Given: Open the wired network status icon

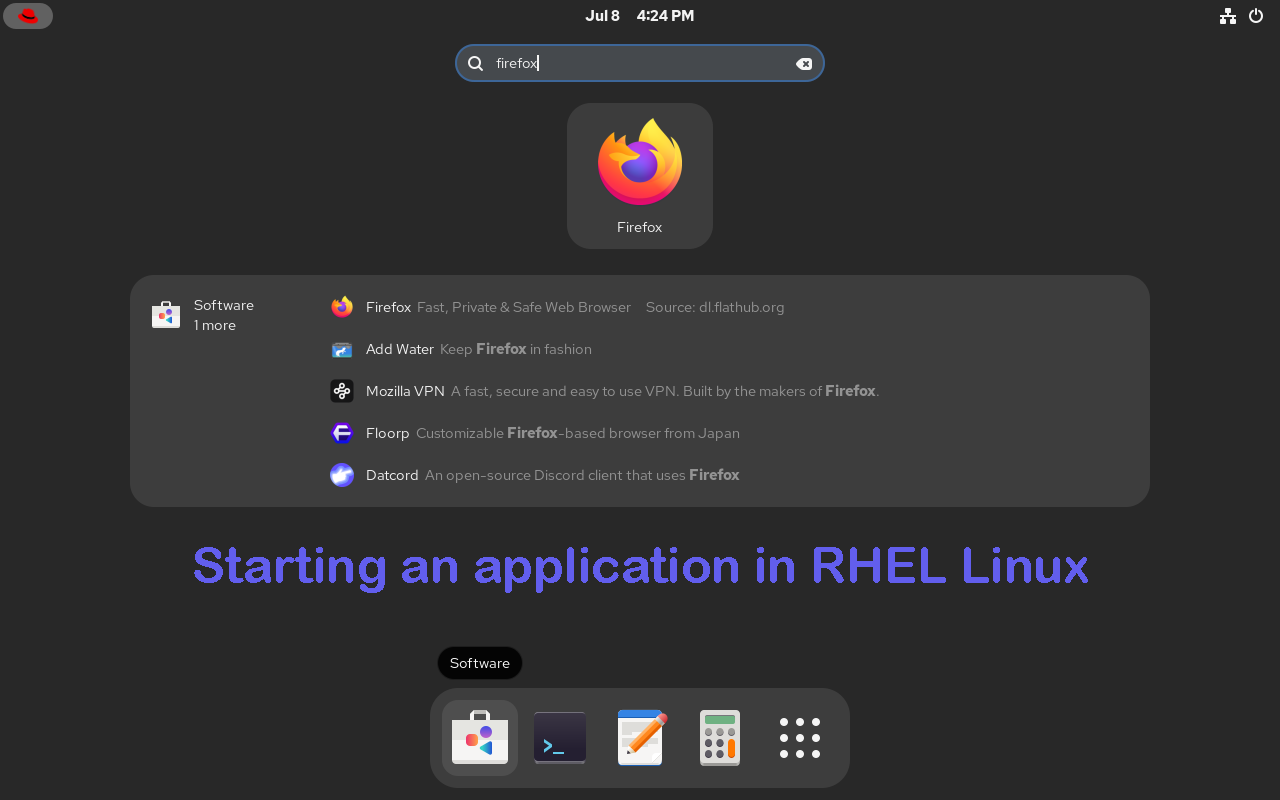Looking at the screenshot, I should [1228, 16].
